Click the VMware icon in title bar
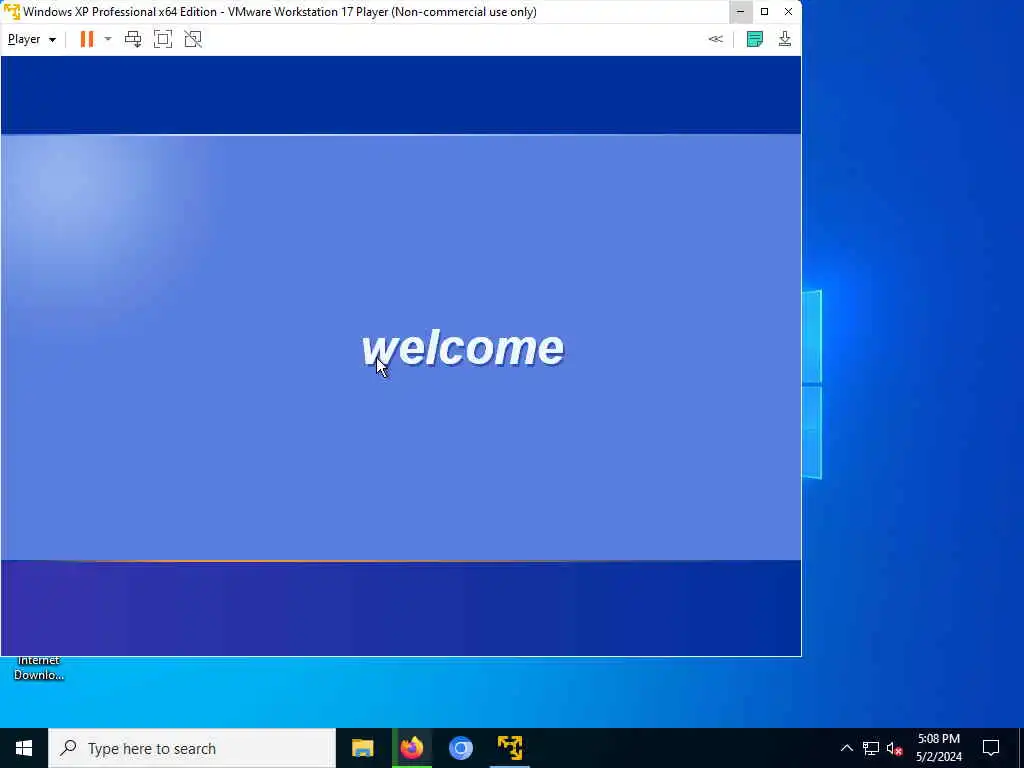This screenshot has width=1024, height=768. (12, 12)
